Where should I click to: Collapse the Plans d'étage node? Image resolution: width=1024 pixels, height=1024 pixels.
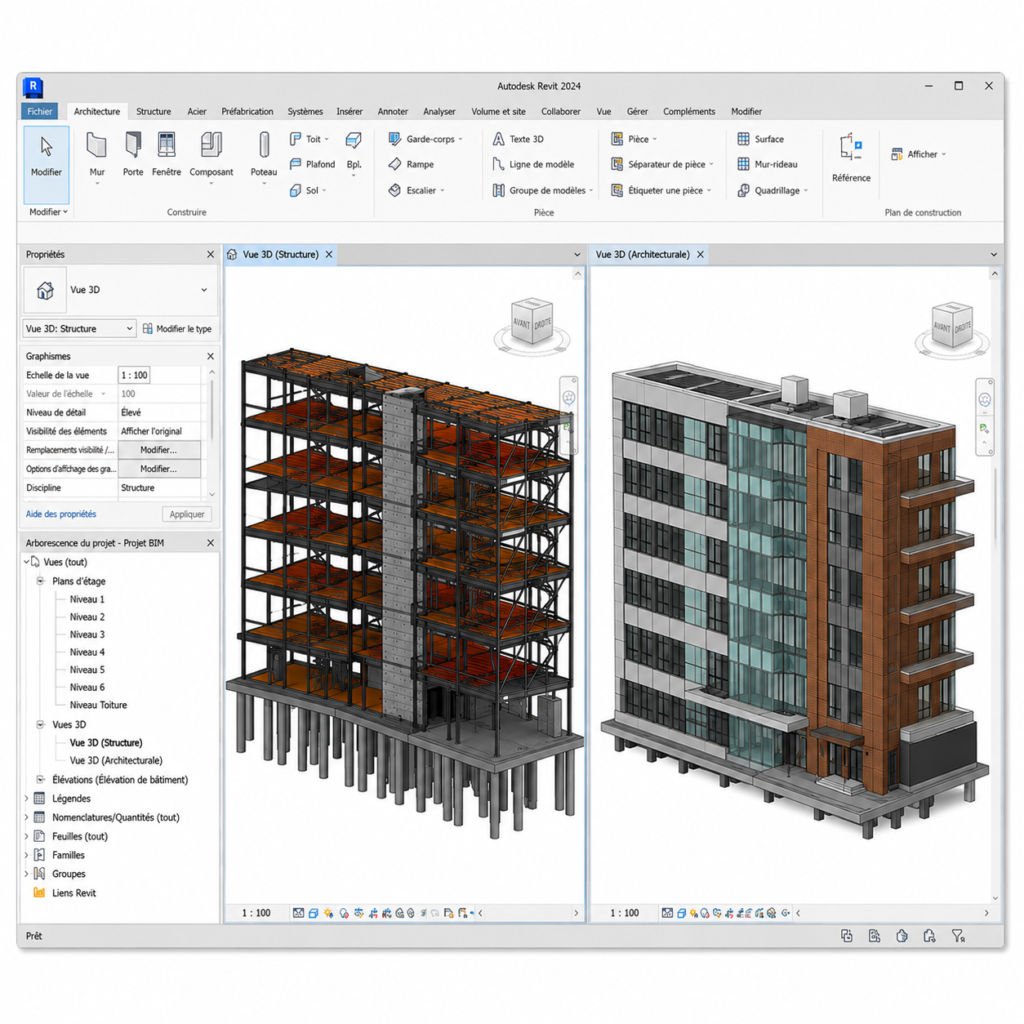(x=40, y=581)
